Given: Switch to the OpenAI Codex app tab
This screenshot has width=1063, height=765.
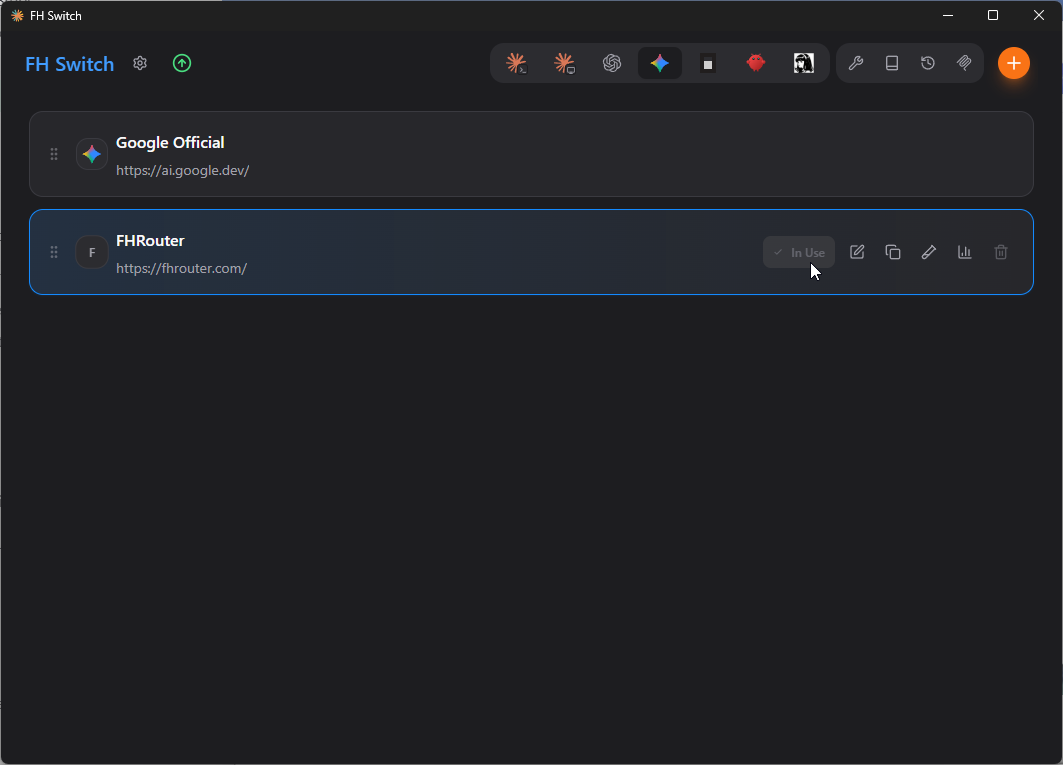Looking at the screenshot, I should (x=611, y=63).
